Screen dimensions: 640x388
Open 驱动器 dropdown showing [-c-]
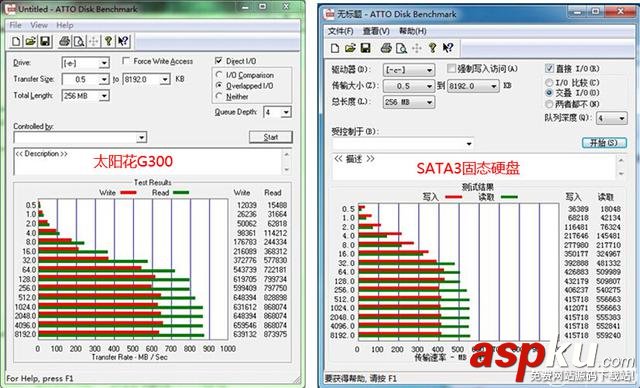coord(409,70)
